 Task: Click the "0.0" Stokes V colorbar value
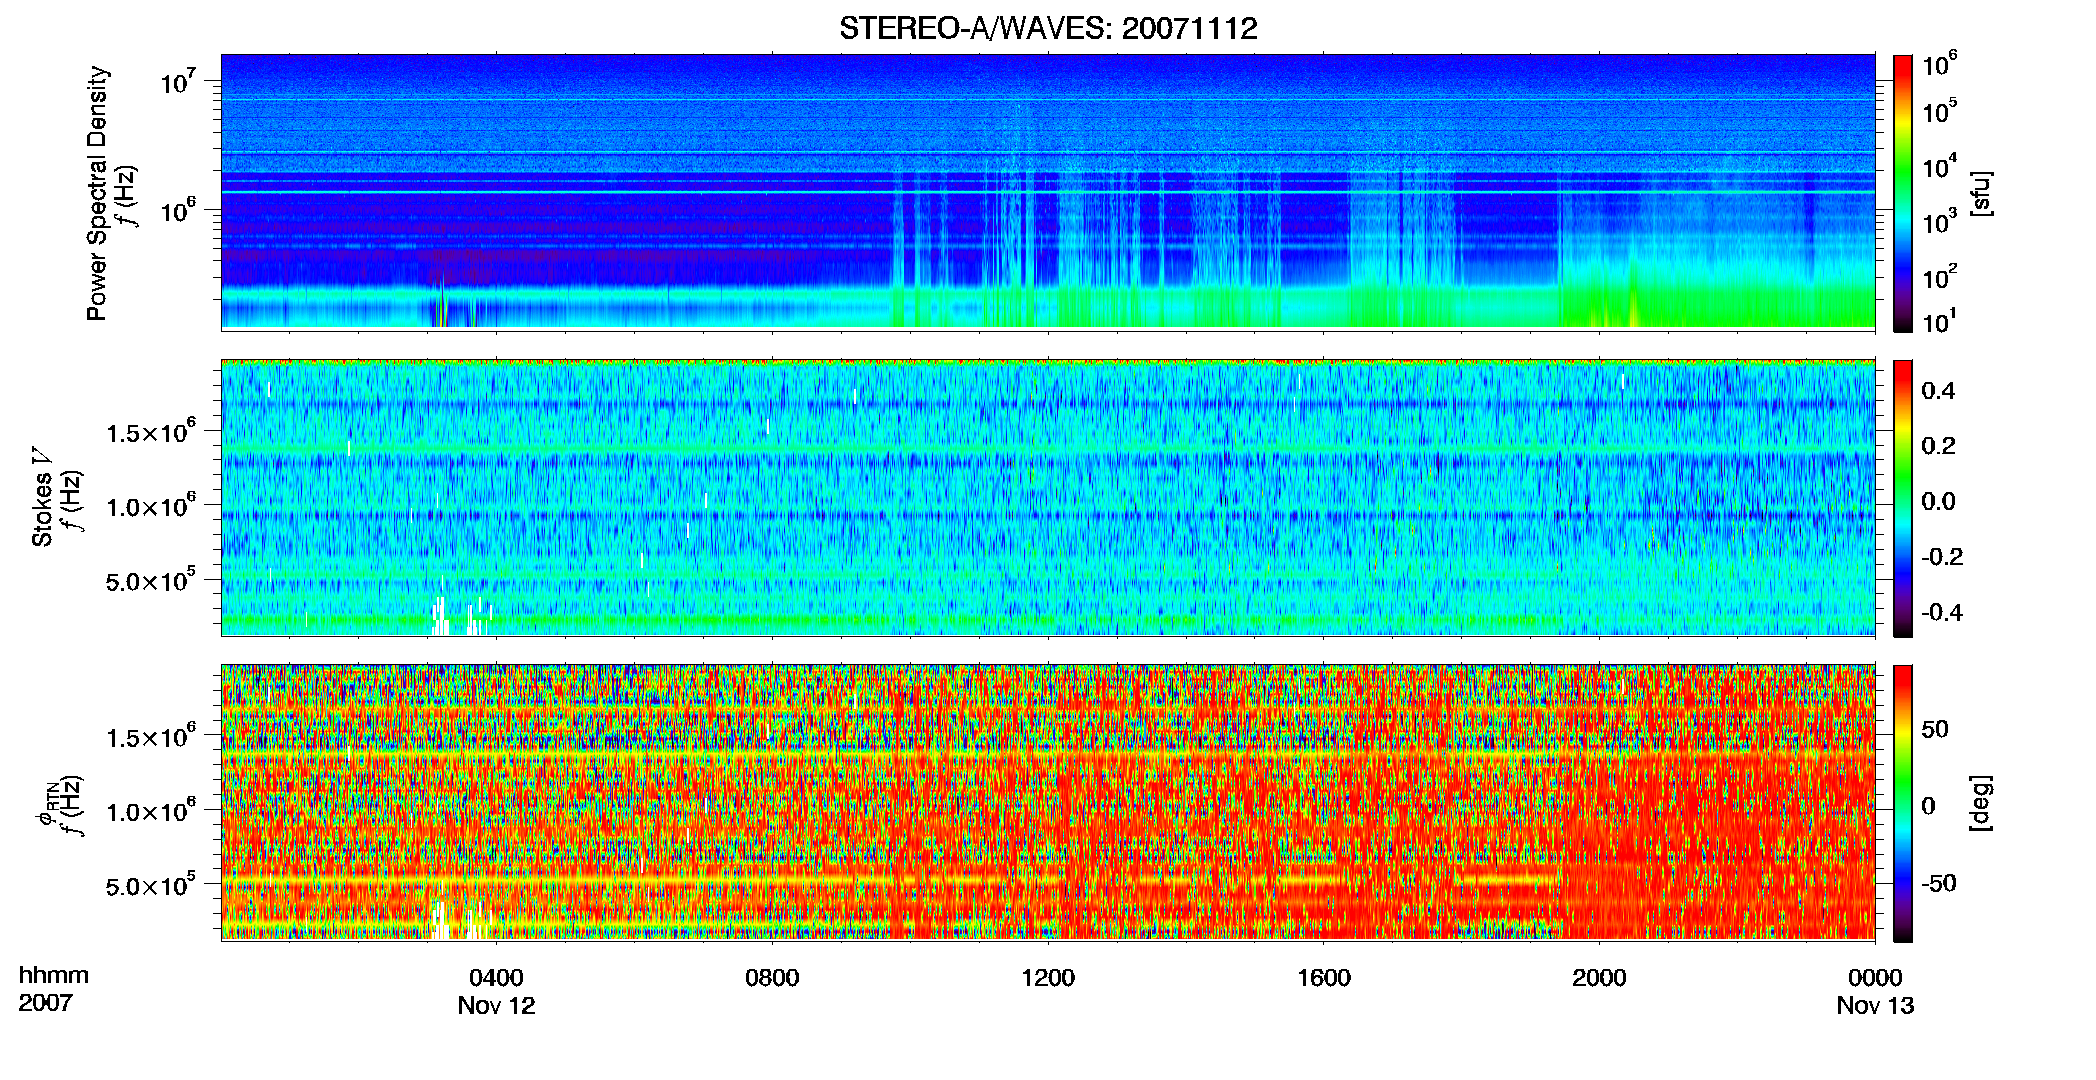[x=1938, y=501]
